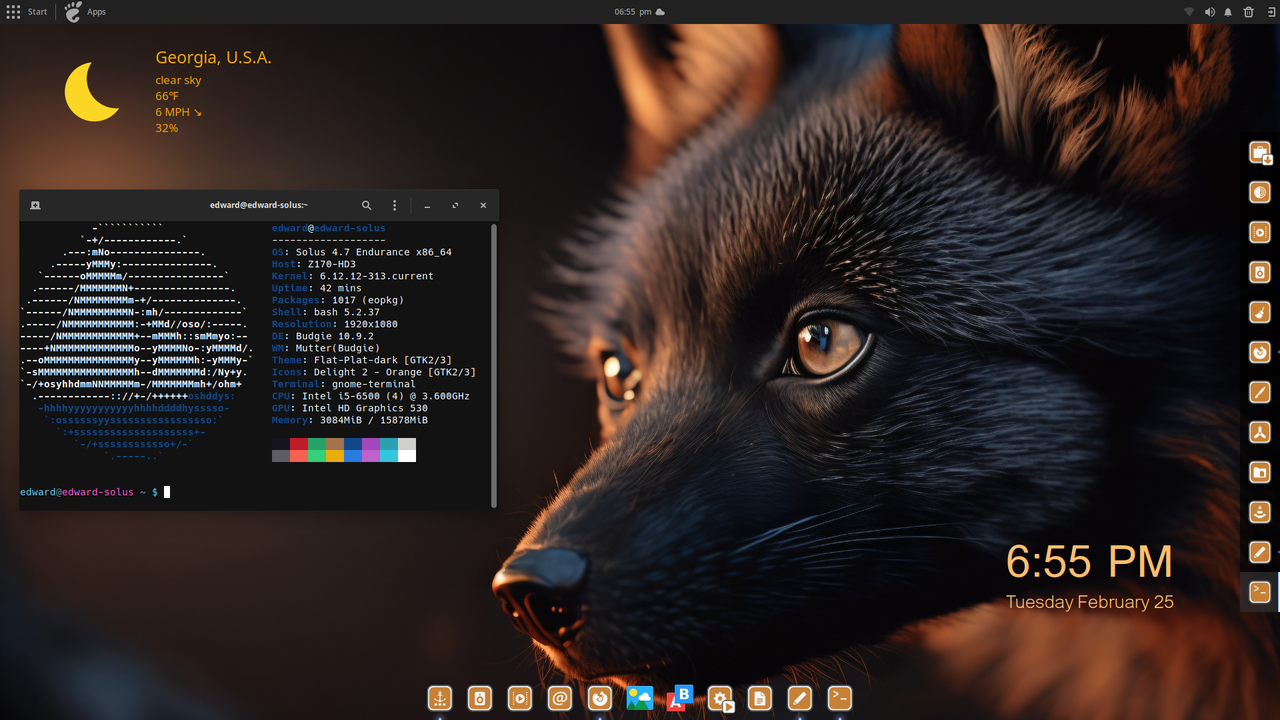Click the Host line Z170-HD3
Viewport: 1280px width, 720px height.
(x=314, y=264)
